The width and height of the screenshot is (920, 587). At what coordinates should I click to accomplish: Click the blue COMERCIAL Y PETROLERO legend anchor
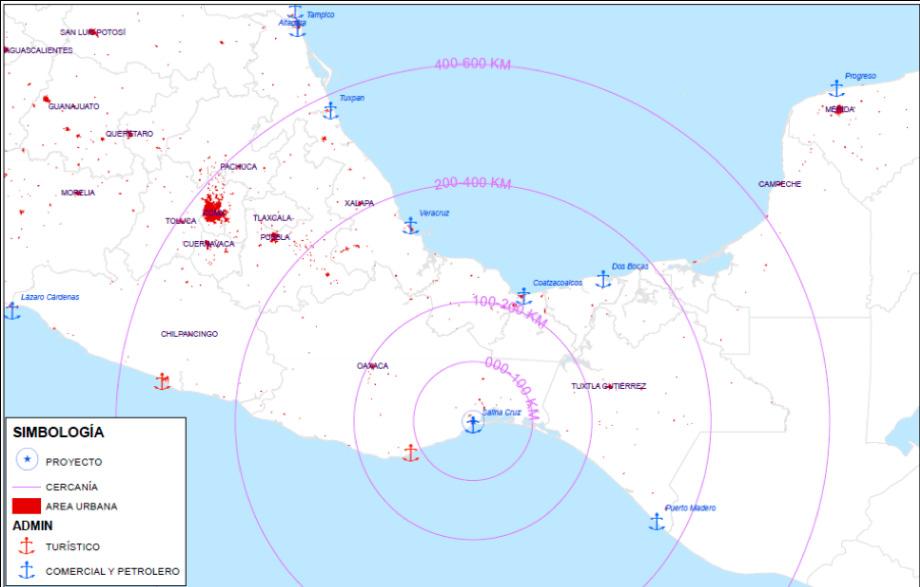pos(26,570)
